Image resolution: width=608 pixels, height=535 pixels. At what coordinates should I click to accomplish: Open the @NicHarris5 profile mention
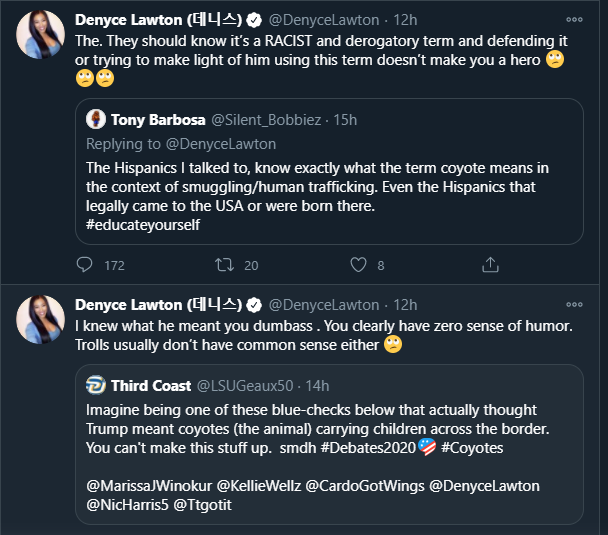click(127, 505)
